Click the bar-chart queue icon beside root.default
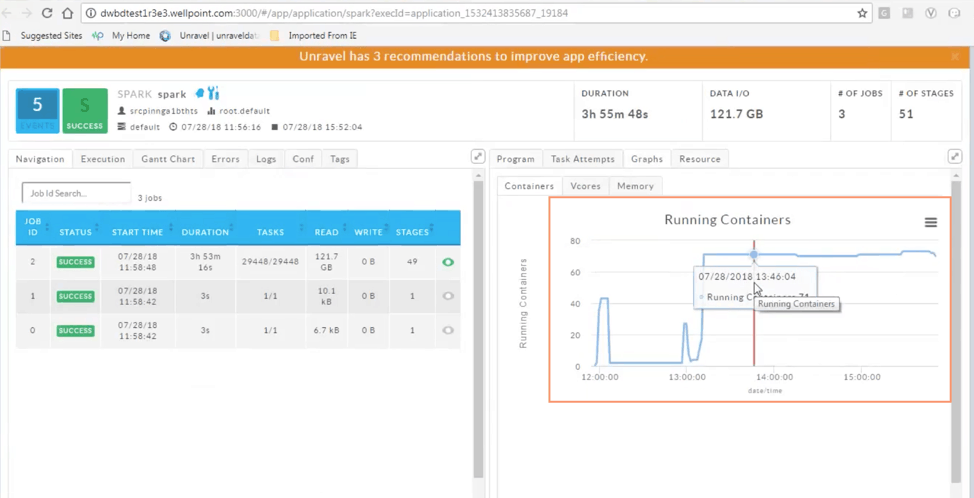This screenshot has height=498, width=974. pyautogui.click(x=211, y=111)
